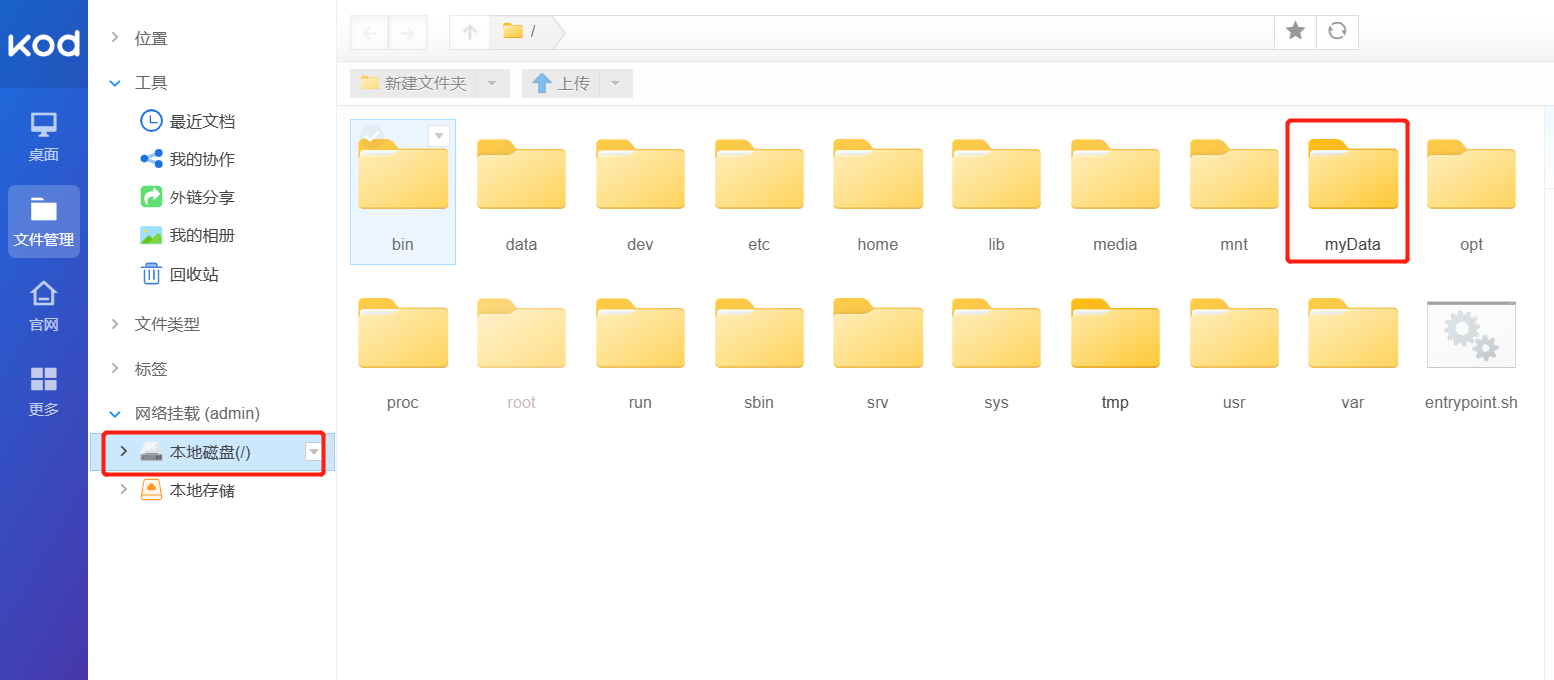Viewport: 1554px width, 680px height.
Task: Open 最近文档 recent documents
Action: click(201, 121)
